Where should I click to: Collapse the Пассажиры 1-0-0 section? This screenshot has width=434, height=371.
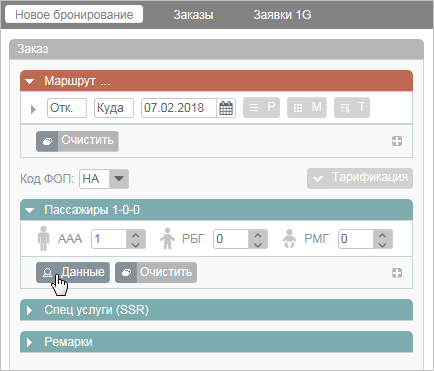pyautogui.click(x=30, y=210)
